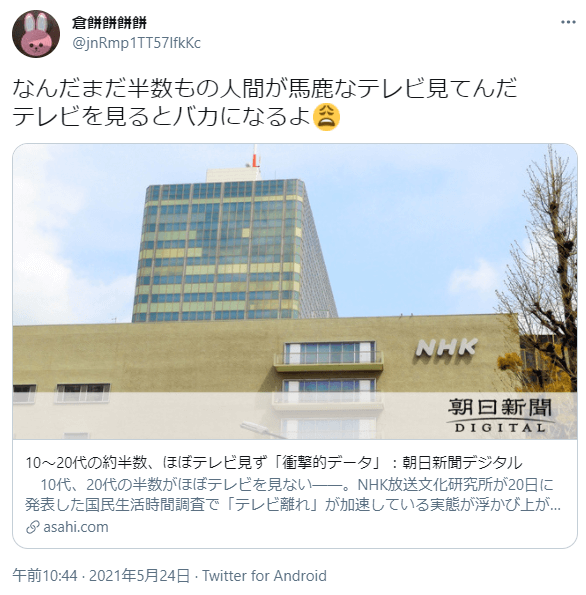Open article headline 10〜20代の約半数
Screen dimensions: 586x595
coord(274,463)
